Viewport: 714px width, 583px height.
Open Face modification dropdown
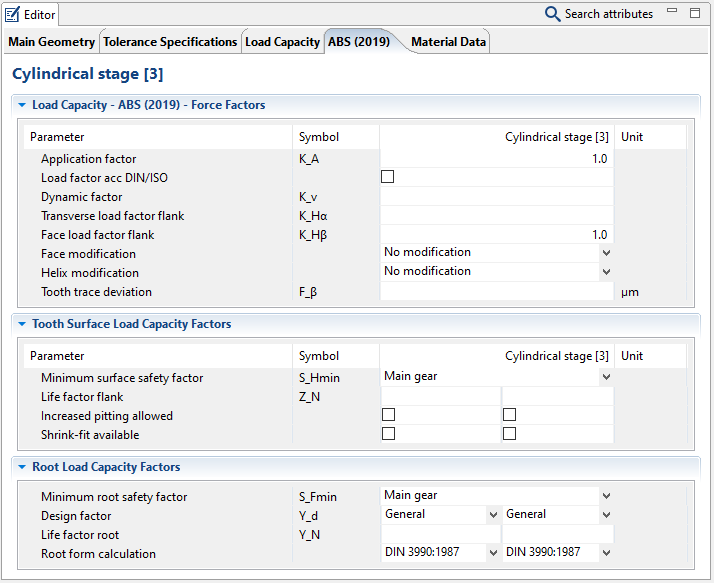(x=605, y=253)
